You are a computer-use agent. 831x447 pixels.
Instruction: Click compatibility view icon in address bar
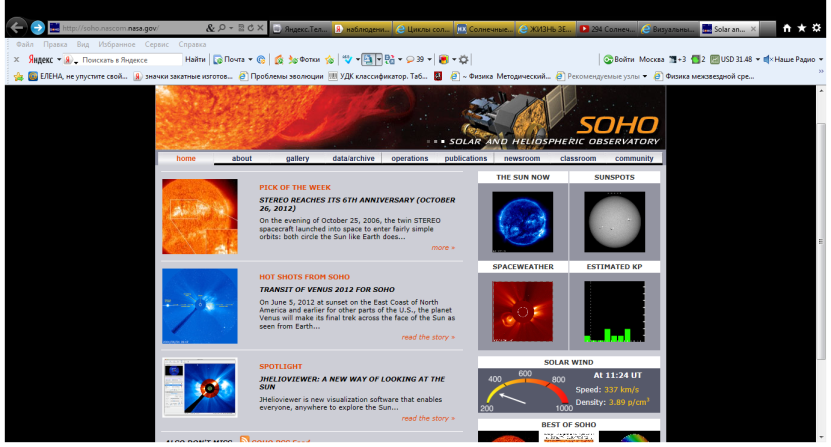pos(241,28)
